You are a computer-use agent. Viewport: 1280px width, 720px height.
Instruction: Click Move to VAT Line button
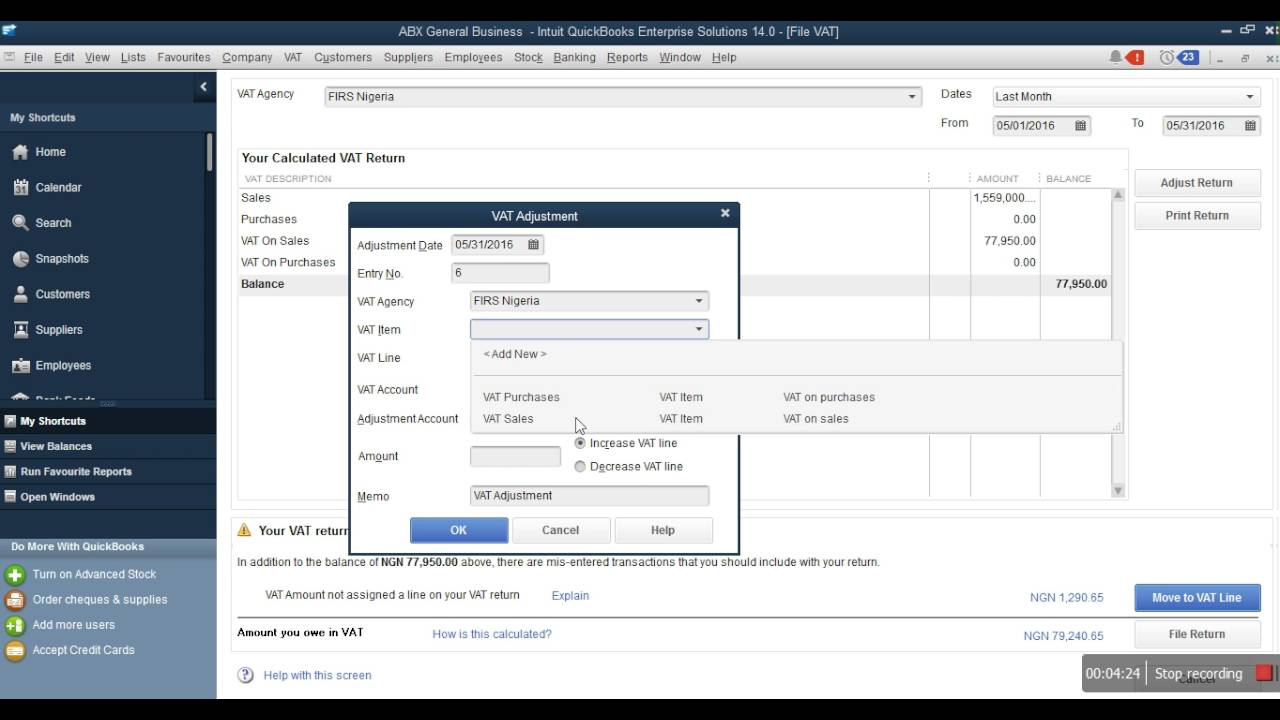[1197, 598]
